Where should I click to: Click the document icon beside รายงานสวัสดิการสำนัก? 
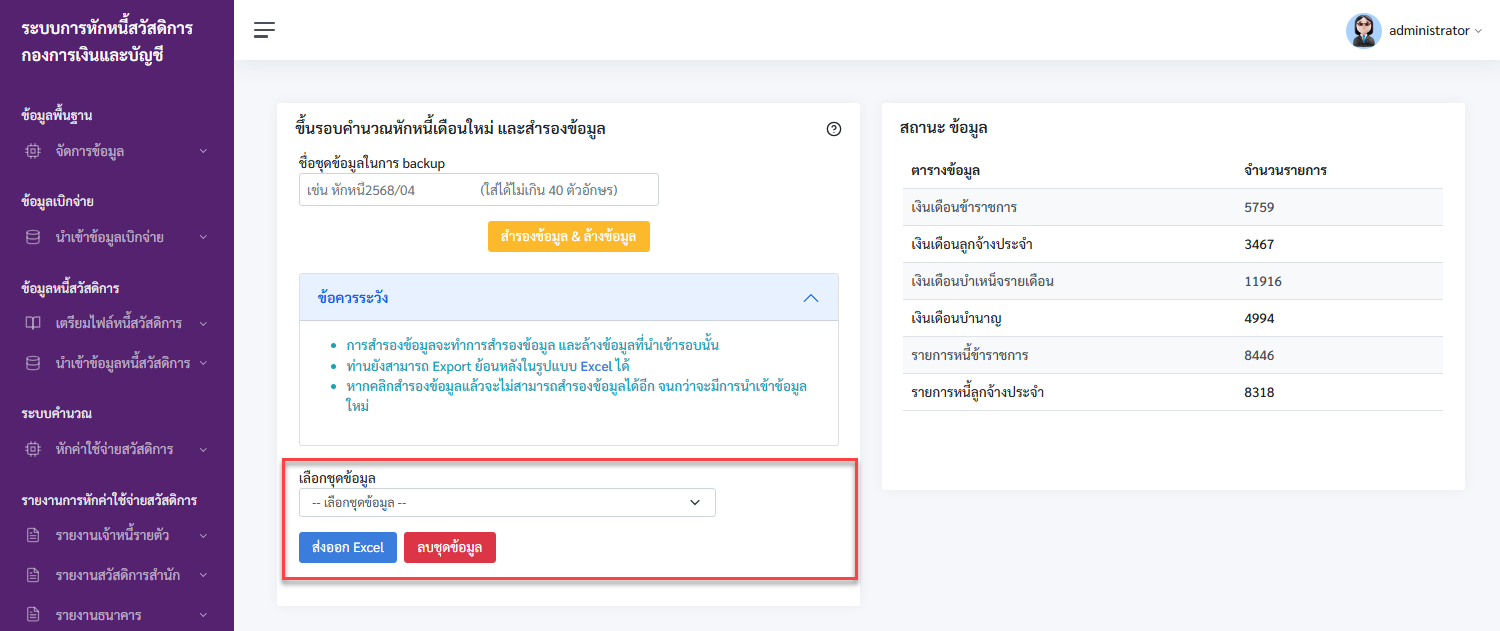[33, 575]
